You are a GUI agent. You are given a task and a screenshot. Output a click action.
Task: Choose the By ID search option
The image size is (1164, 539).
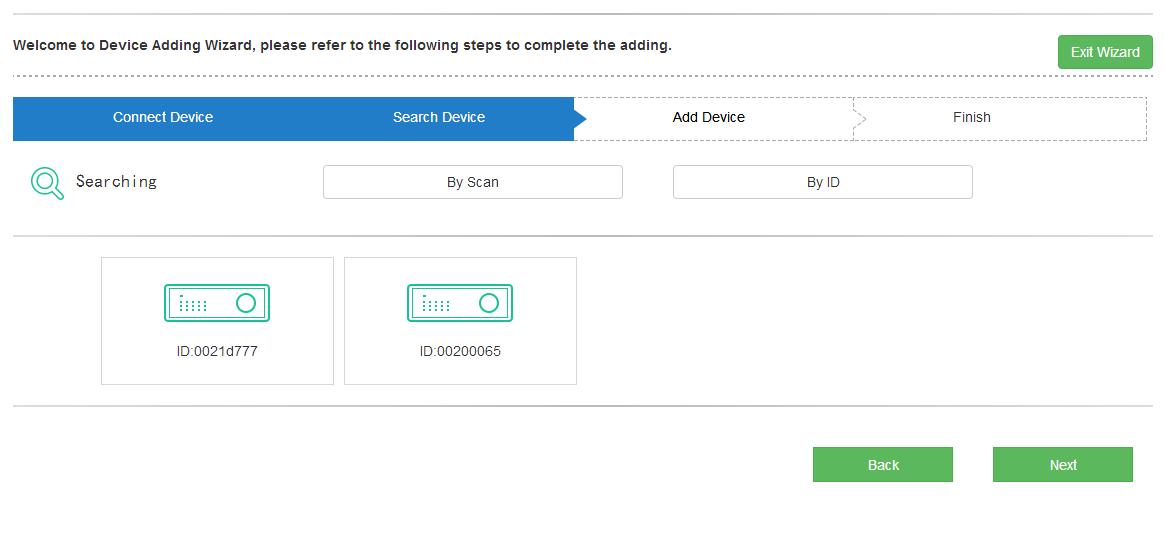(823, 182)
